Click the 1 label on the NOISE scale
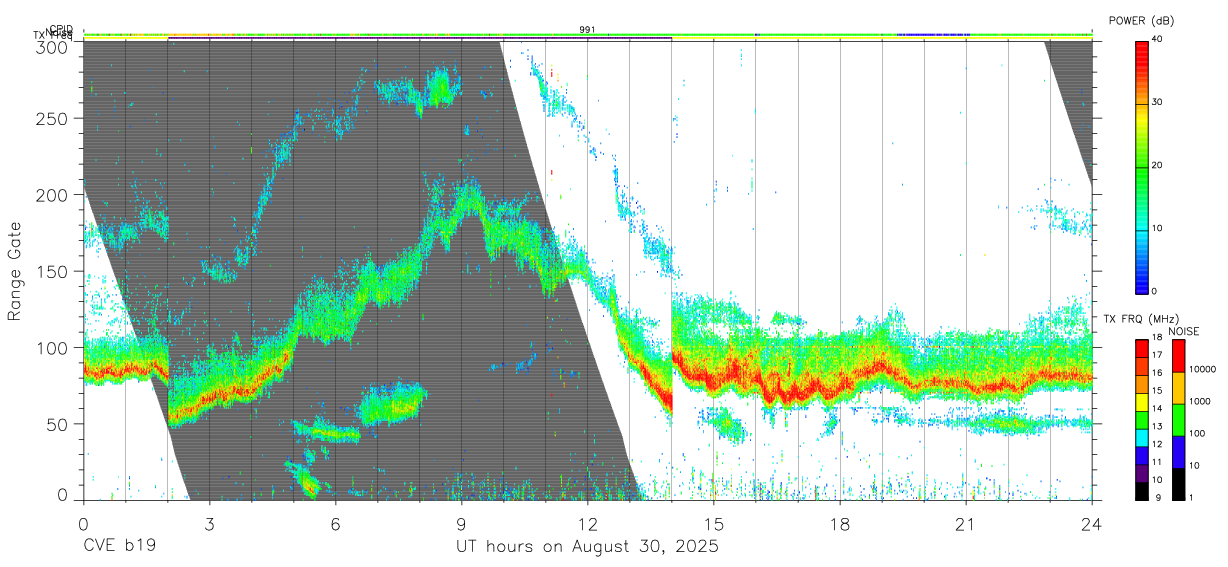 click(1192, 497)
